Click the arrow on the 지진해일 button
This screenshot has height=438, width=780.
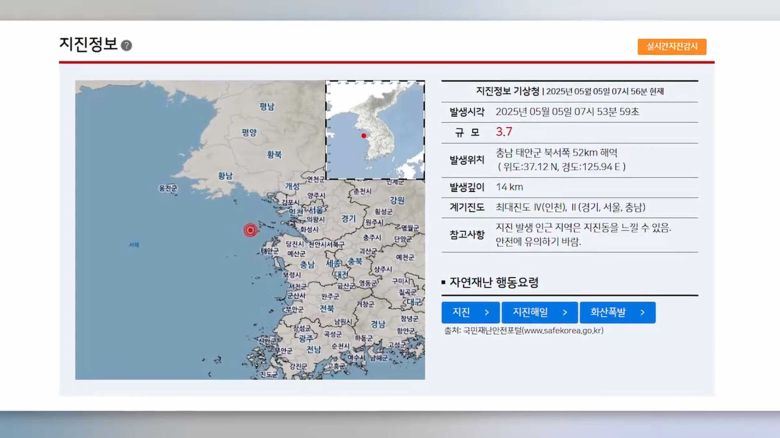565,313
